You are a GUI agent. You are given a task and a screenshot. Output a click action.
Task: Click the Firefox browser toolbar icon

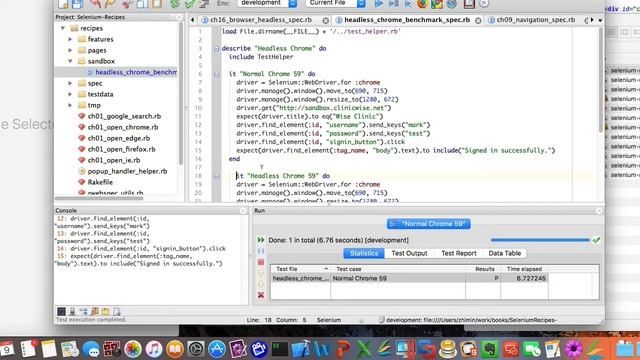click(x=422, y=4)
